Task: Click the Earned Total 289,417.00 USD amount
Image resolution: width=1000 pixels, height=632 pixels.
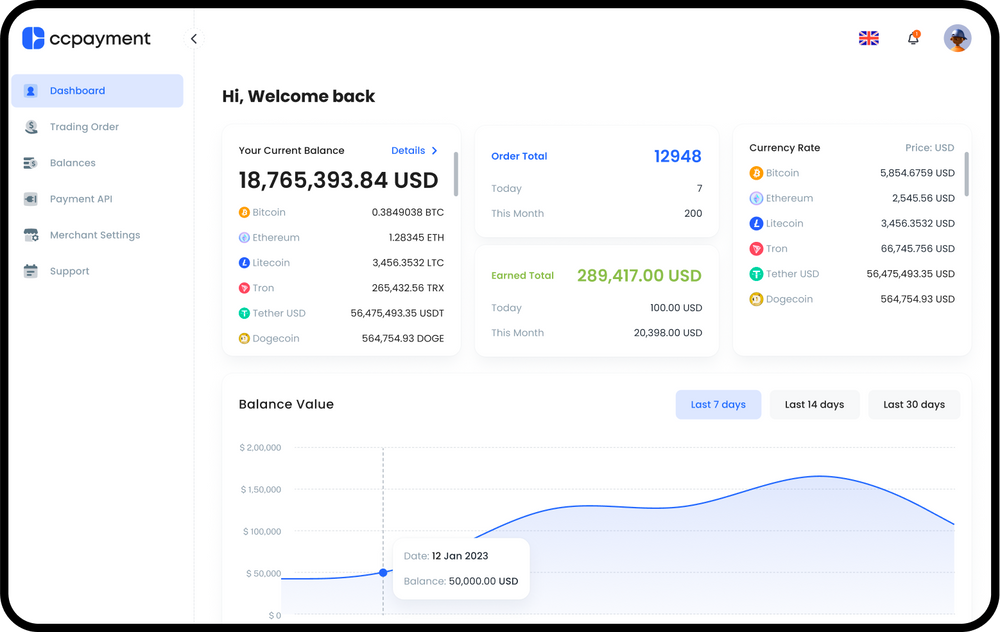Action: (x=639, y=276)
